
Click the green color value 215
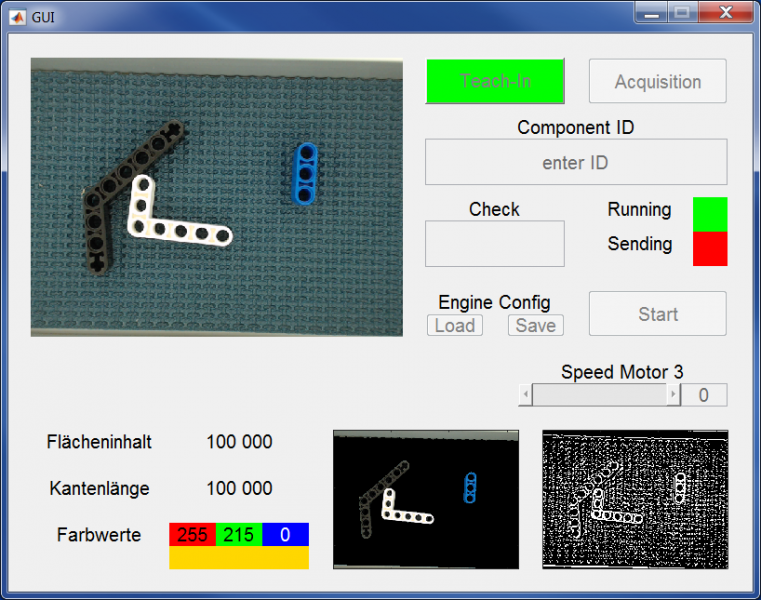(238, 534)
